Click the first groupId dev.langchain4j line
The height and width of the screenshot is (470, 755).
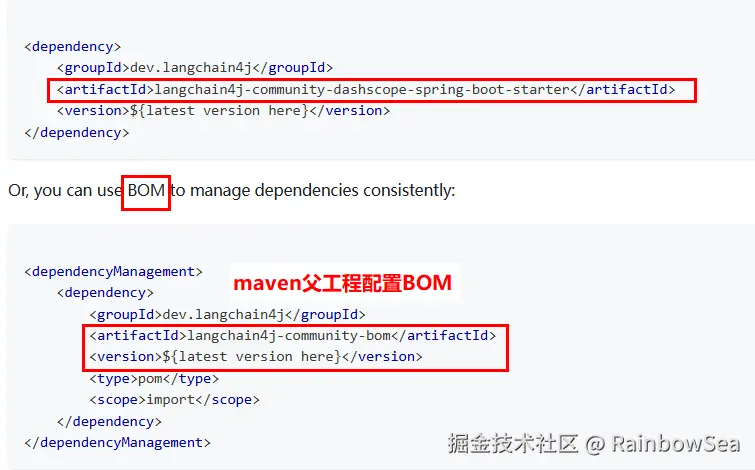(195, 68)
